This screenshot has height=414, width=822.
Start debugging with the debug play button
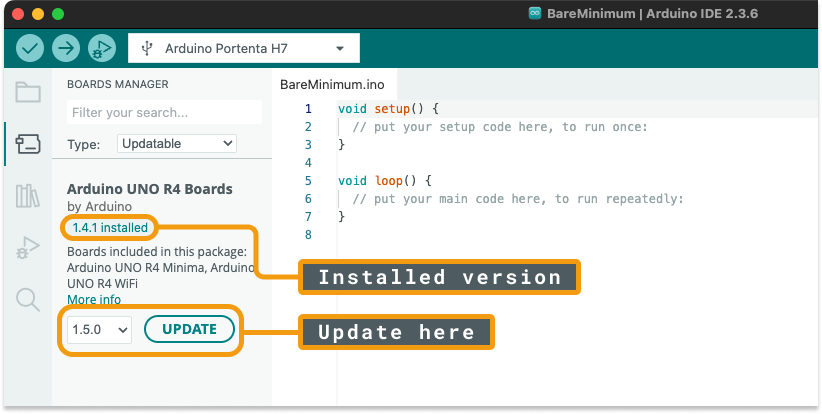(102, 48)
